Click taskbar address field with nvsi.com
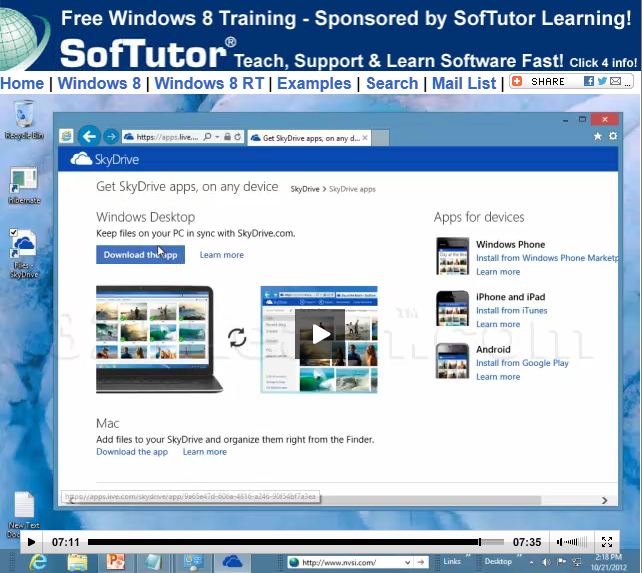This screenshot has width=642, height=573. click(346, 562)
